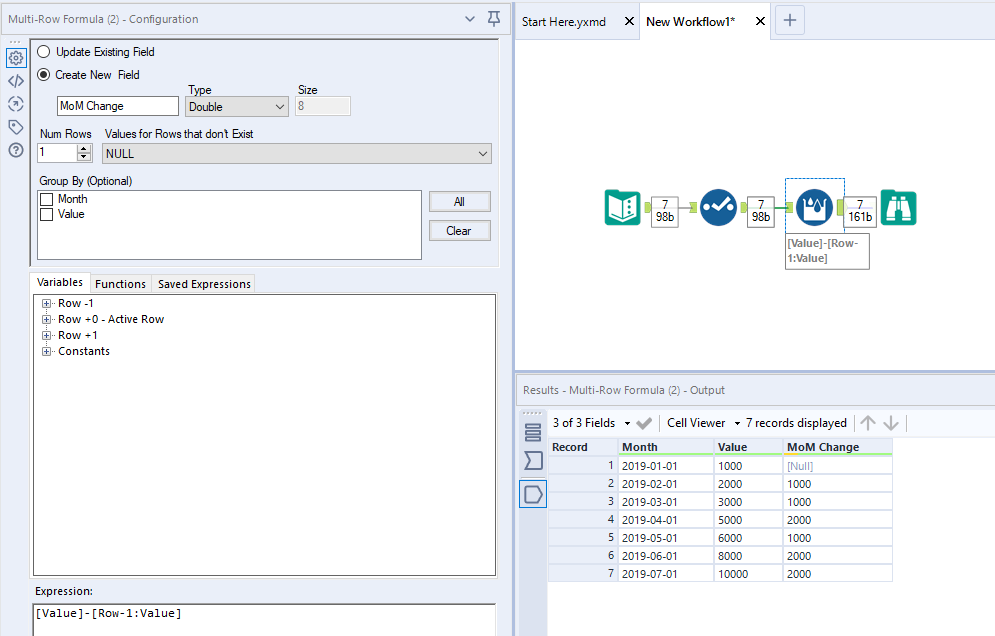Screen dimensions: 995x636
Task: Select Update Existing Field radio button
Action: [x=44, y=52]
